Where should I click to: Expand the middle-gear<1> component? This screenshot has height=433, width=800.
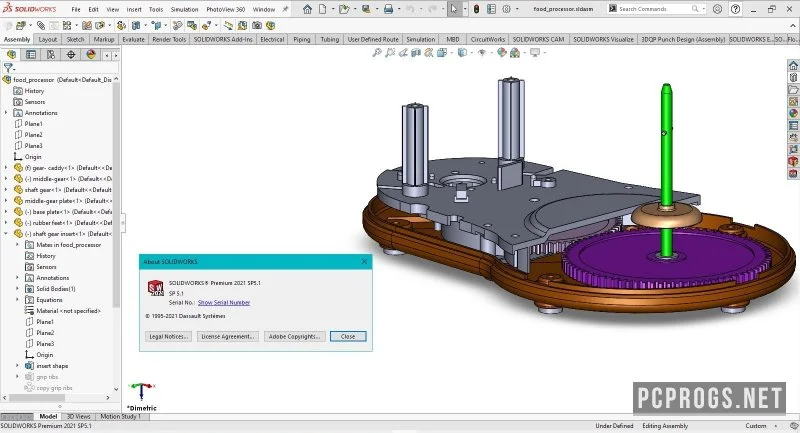pos(6,179)
